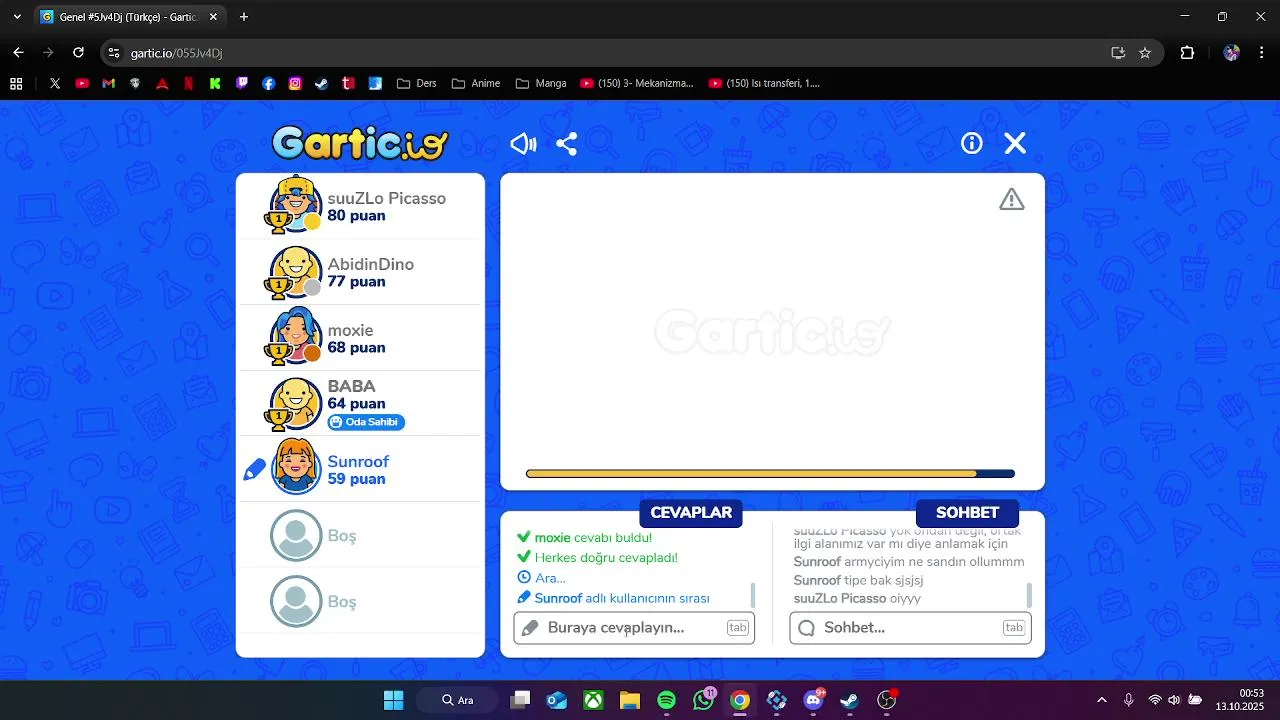1280x720 pixels.
Task: Open File Explorer from the taskbar
Action: point(630,700)
